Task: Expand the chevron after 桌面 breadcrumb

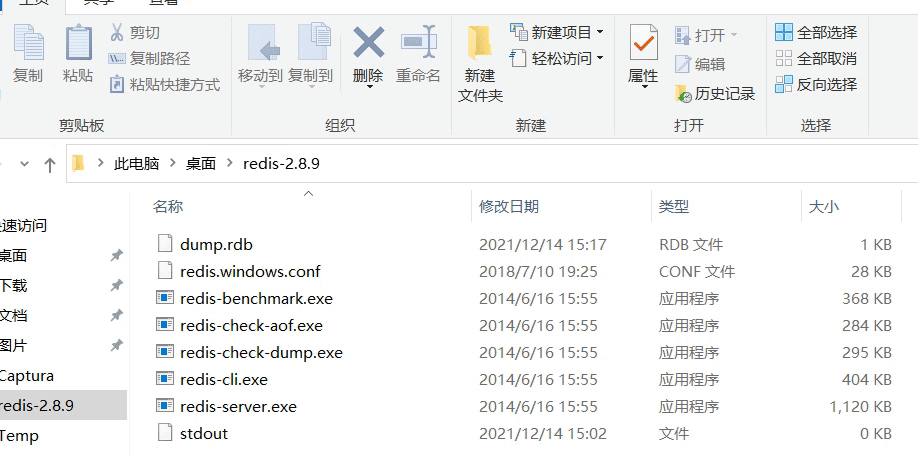Action: (230, 163)
